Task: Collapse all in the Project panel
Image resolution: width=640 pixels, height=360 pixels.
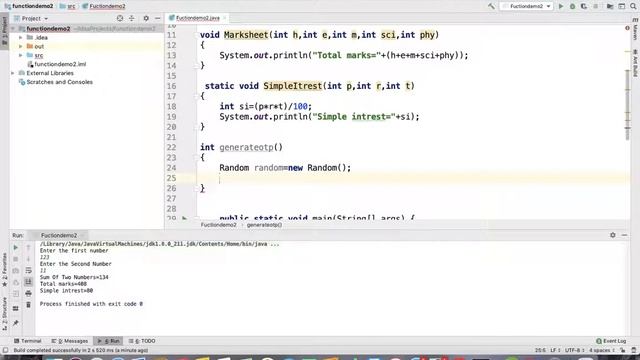Action: pos(131,18)
